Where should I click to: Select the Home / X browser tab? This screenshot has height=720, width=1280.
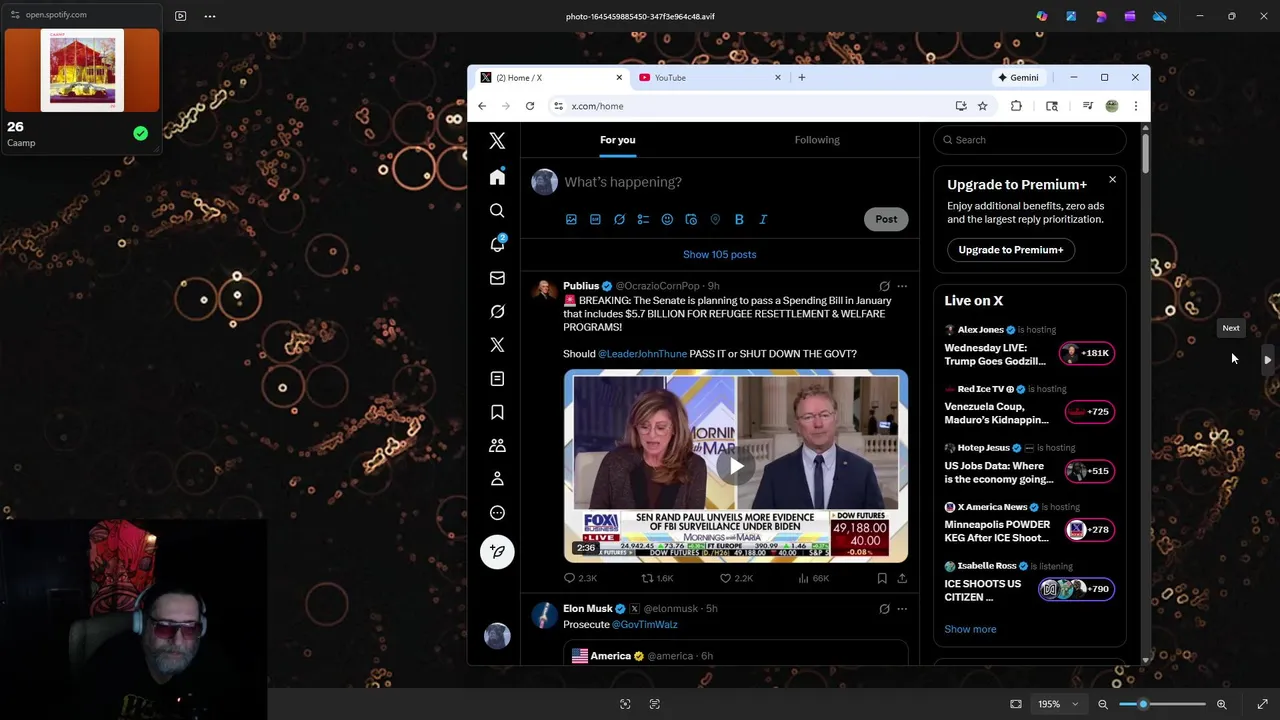(x=551, y=77)
